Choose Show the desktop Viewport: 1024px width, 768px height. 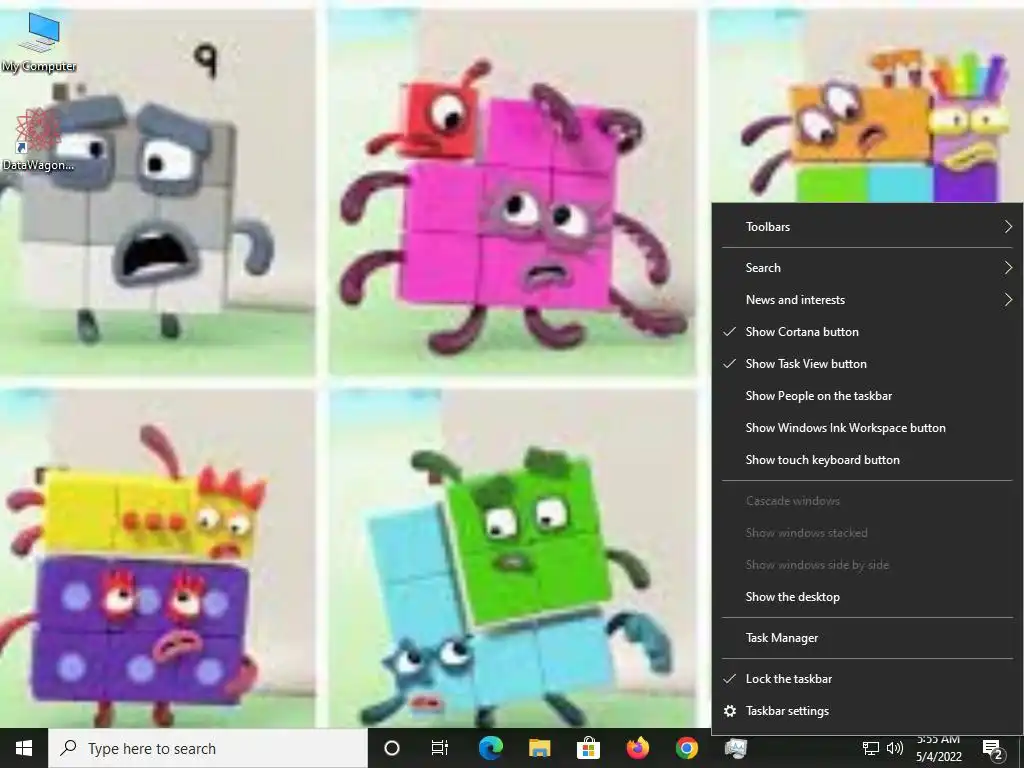[x=867, y=596]
